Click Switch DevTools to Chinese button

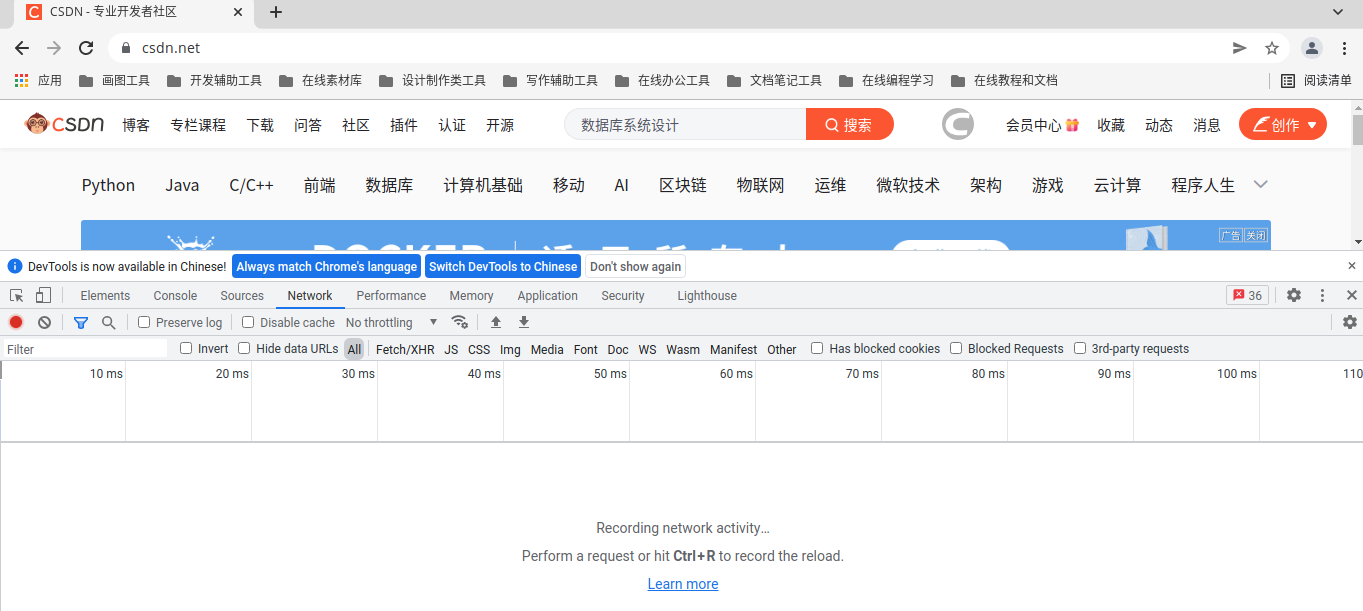503,266
